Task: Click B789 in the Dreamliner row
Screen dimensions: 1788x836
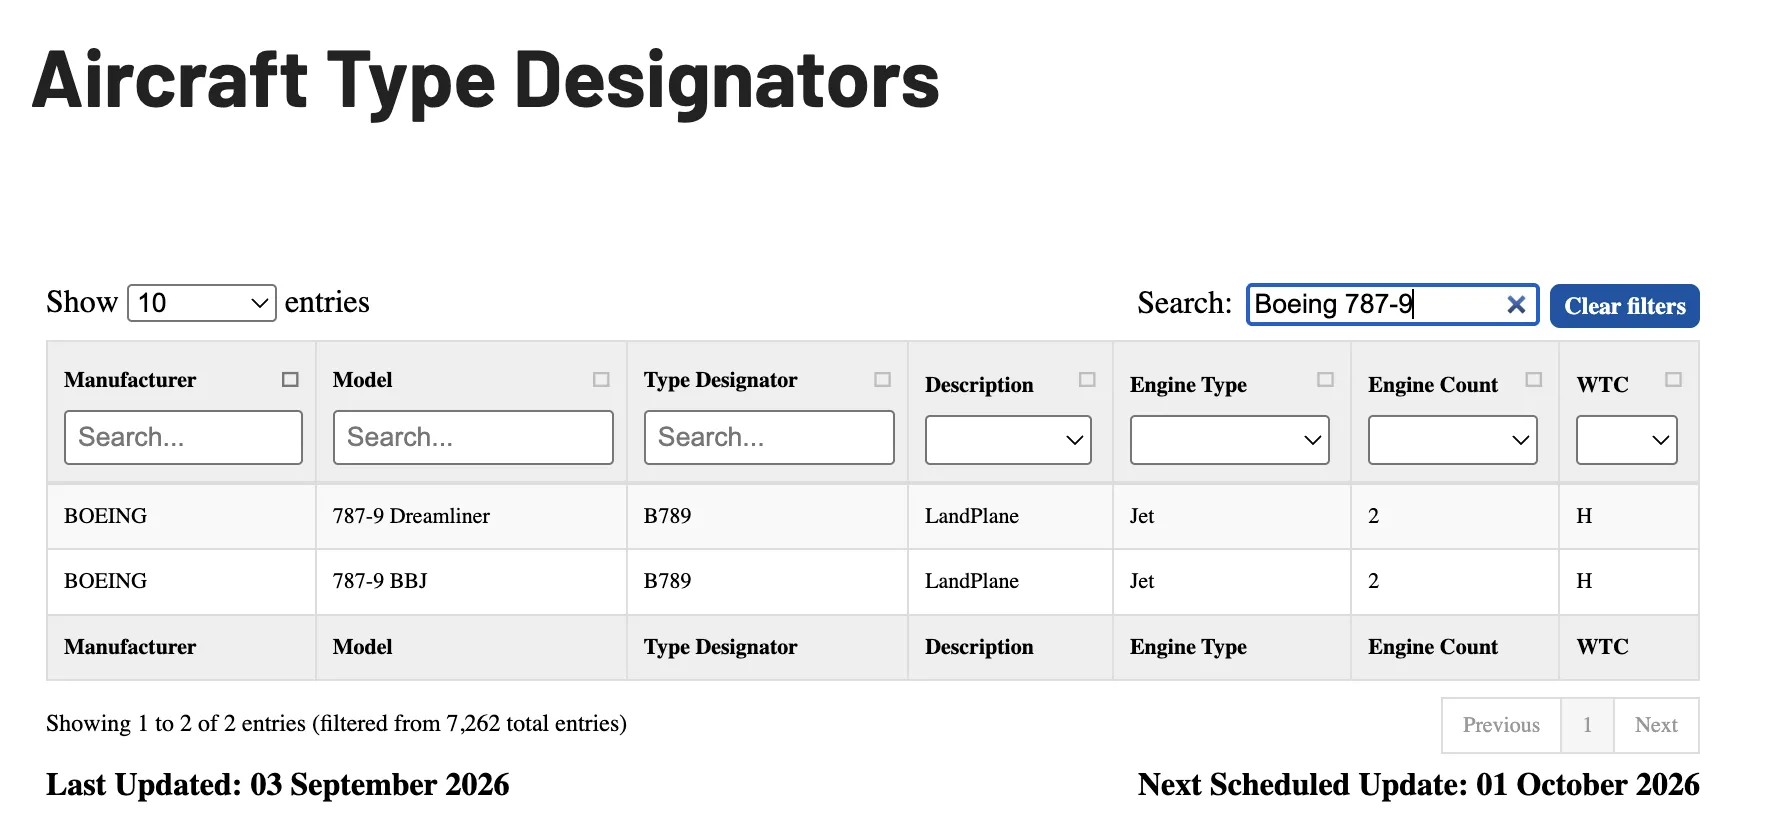Action: pyautogui.click(x=667, y=516)
